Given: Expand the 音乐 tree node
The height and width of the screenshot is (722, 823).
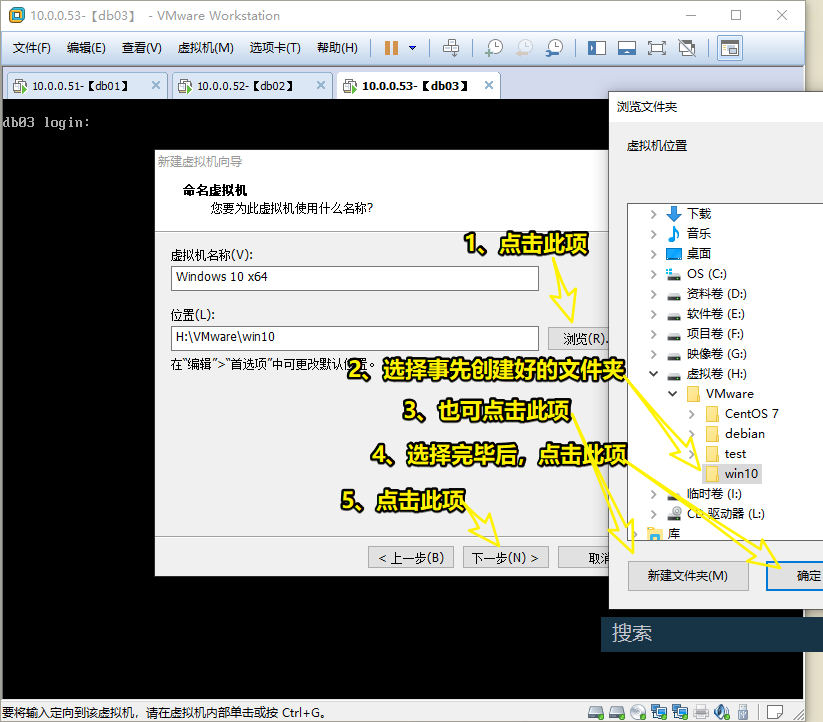Looking at the screenshot, I should click(x=653, y=234).
